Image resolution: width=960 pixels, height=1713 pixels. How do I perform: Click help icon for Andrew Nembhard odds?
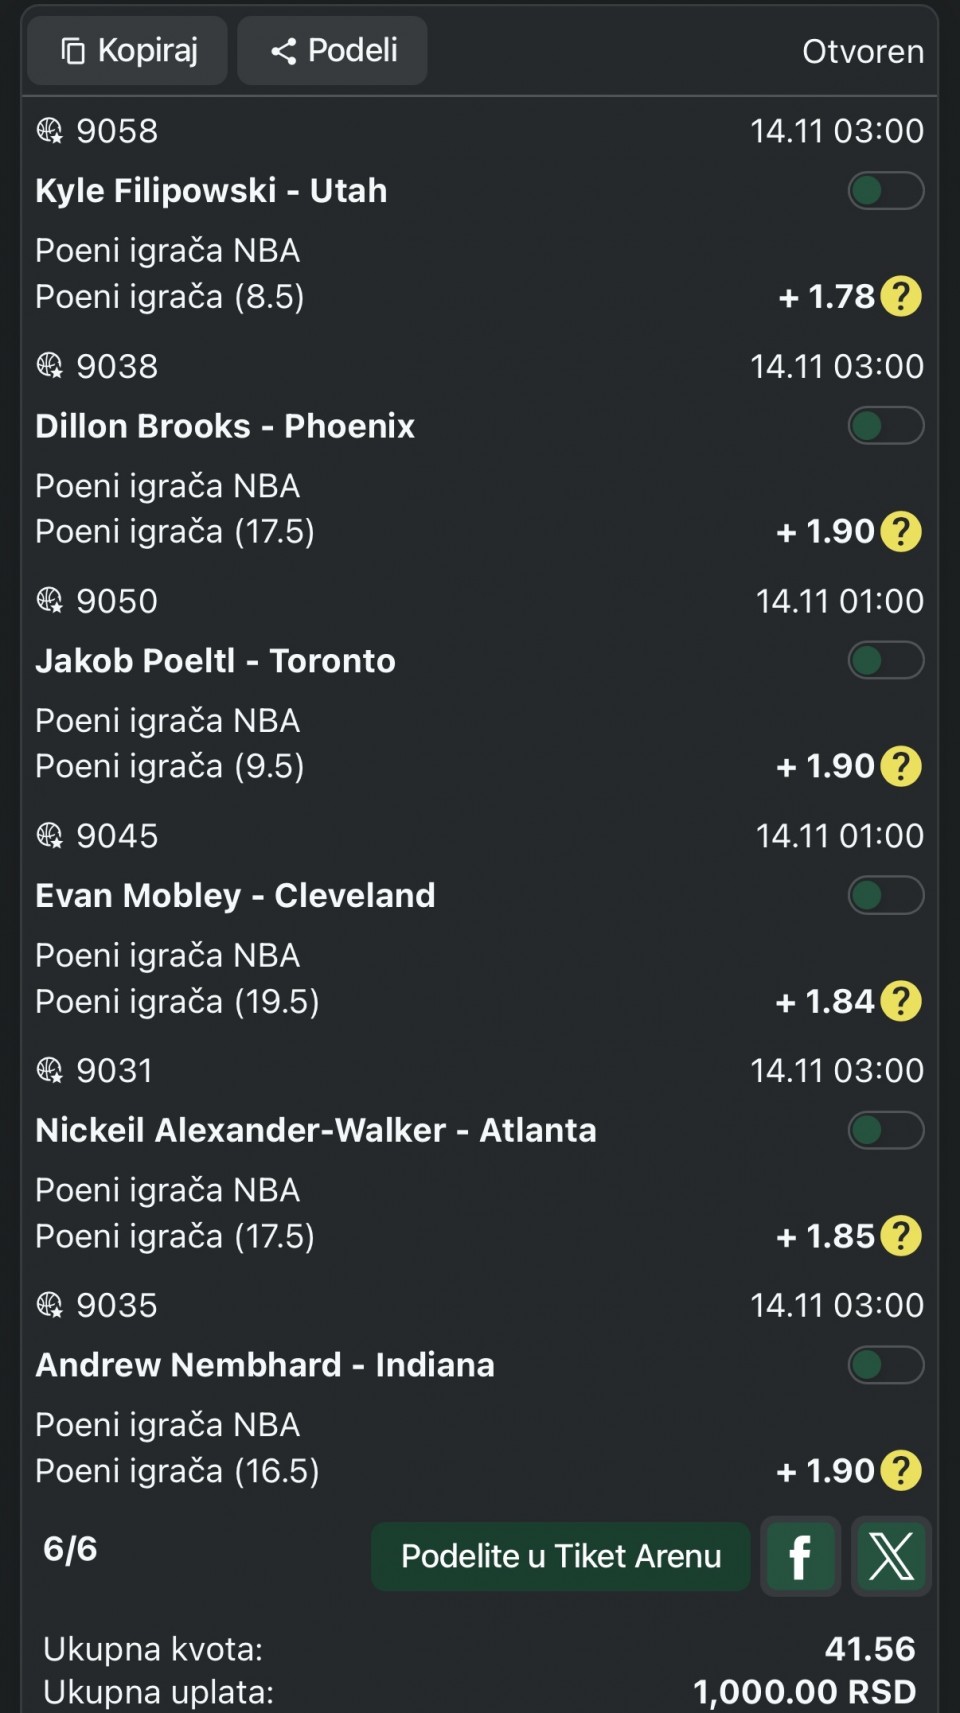click(x=901, y=1471)
